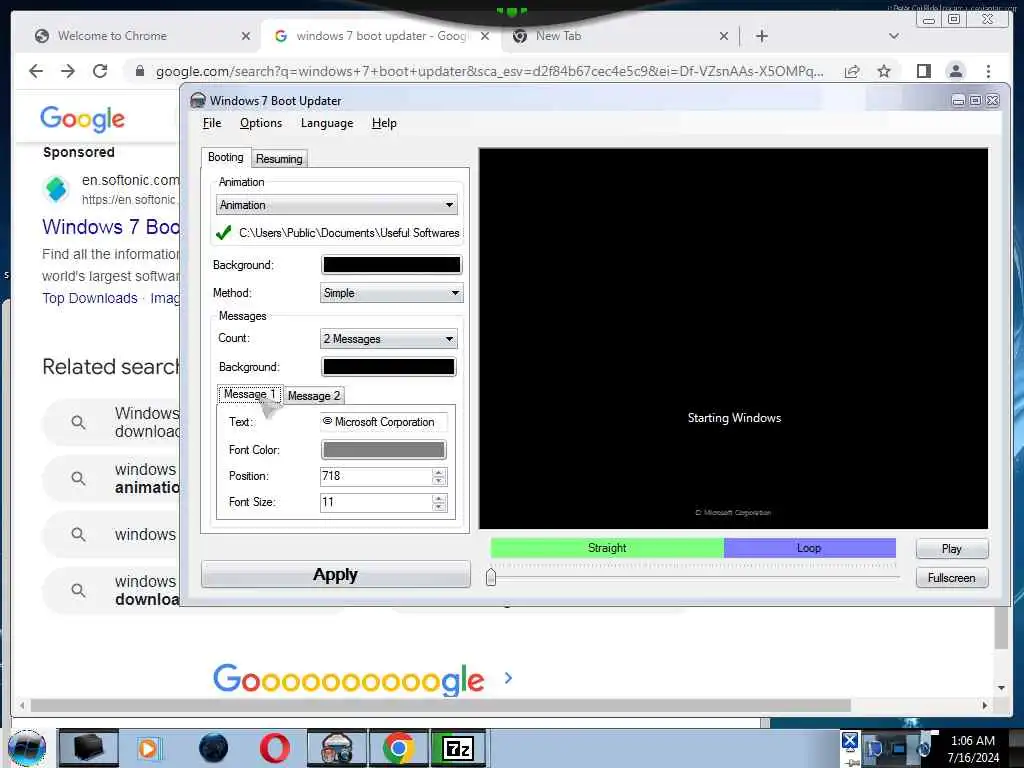Close the Welcome to Chrome tab
The height and width of the screenshot is (768, 1024).
click(x=246, y=36)
